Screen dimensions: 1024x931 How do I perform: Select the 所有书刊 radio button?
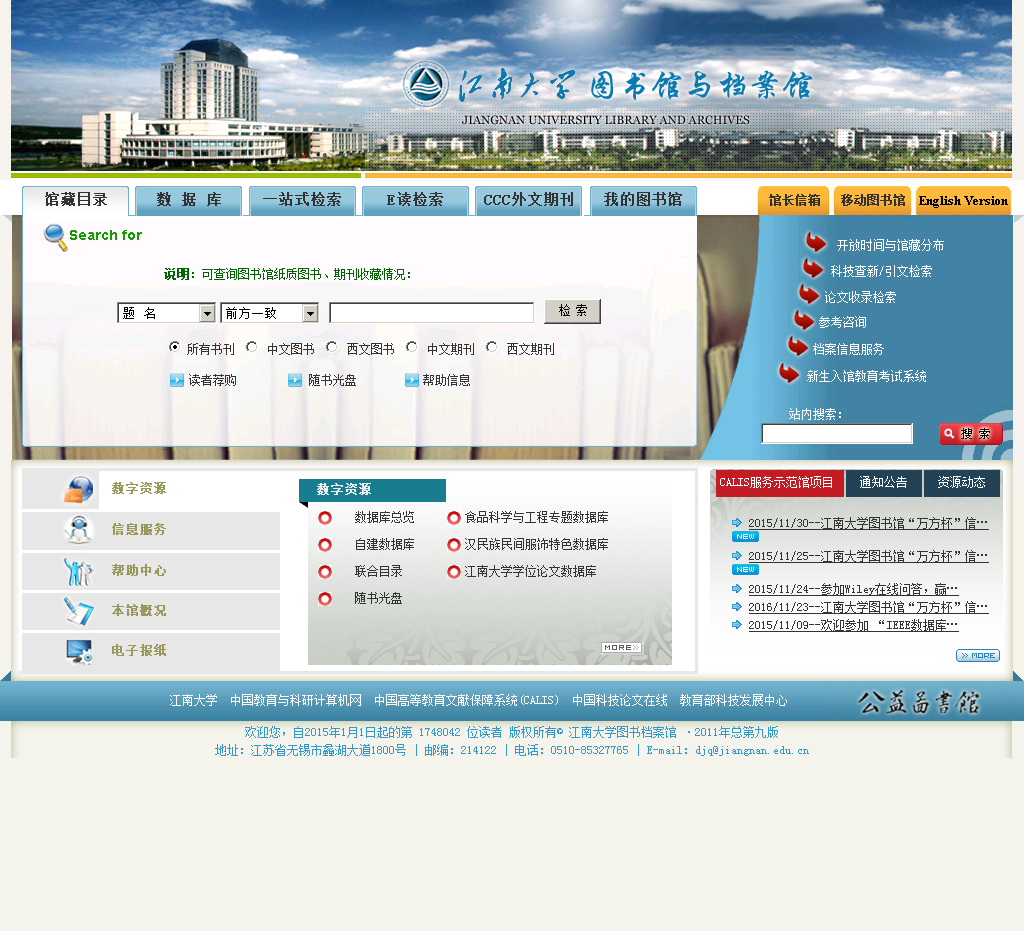tap(174, 347)
